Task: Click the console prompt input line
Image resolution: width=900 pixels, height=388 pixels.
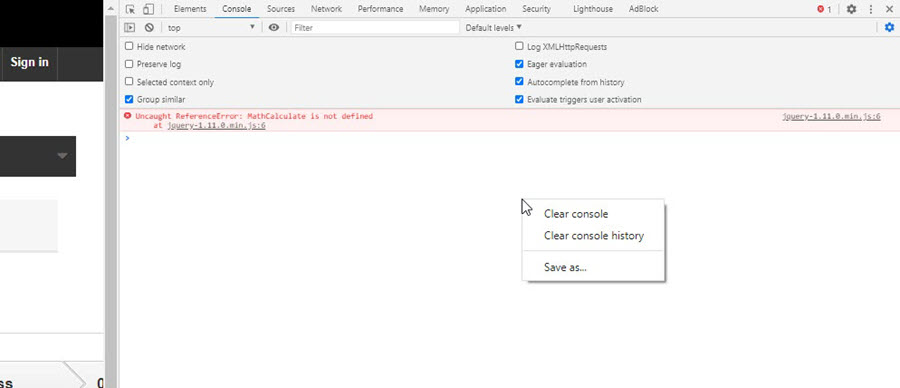Action: (x=509, y=138)
